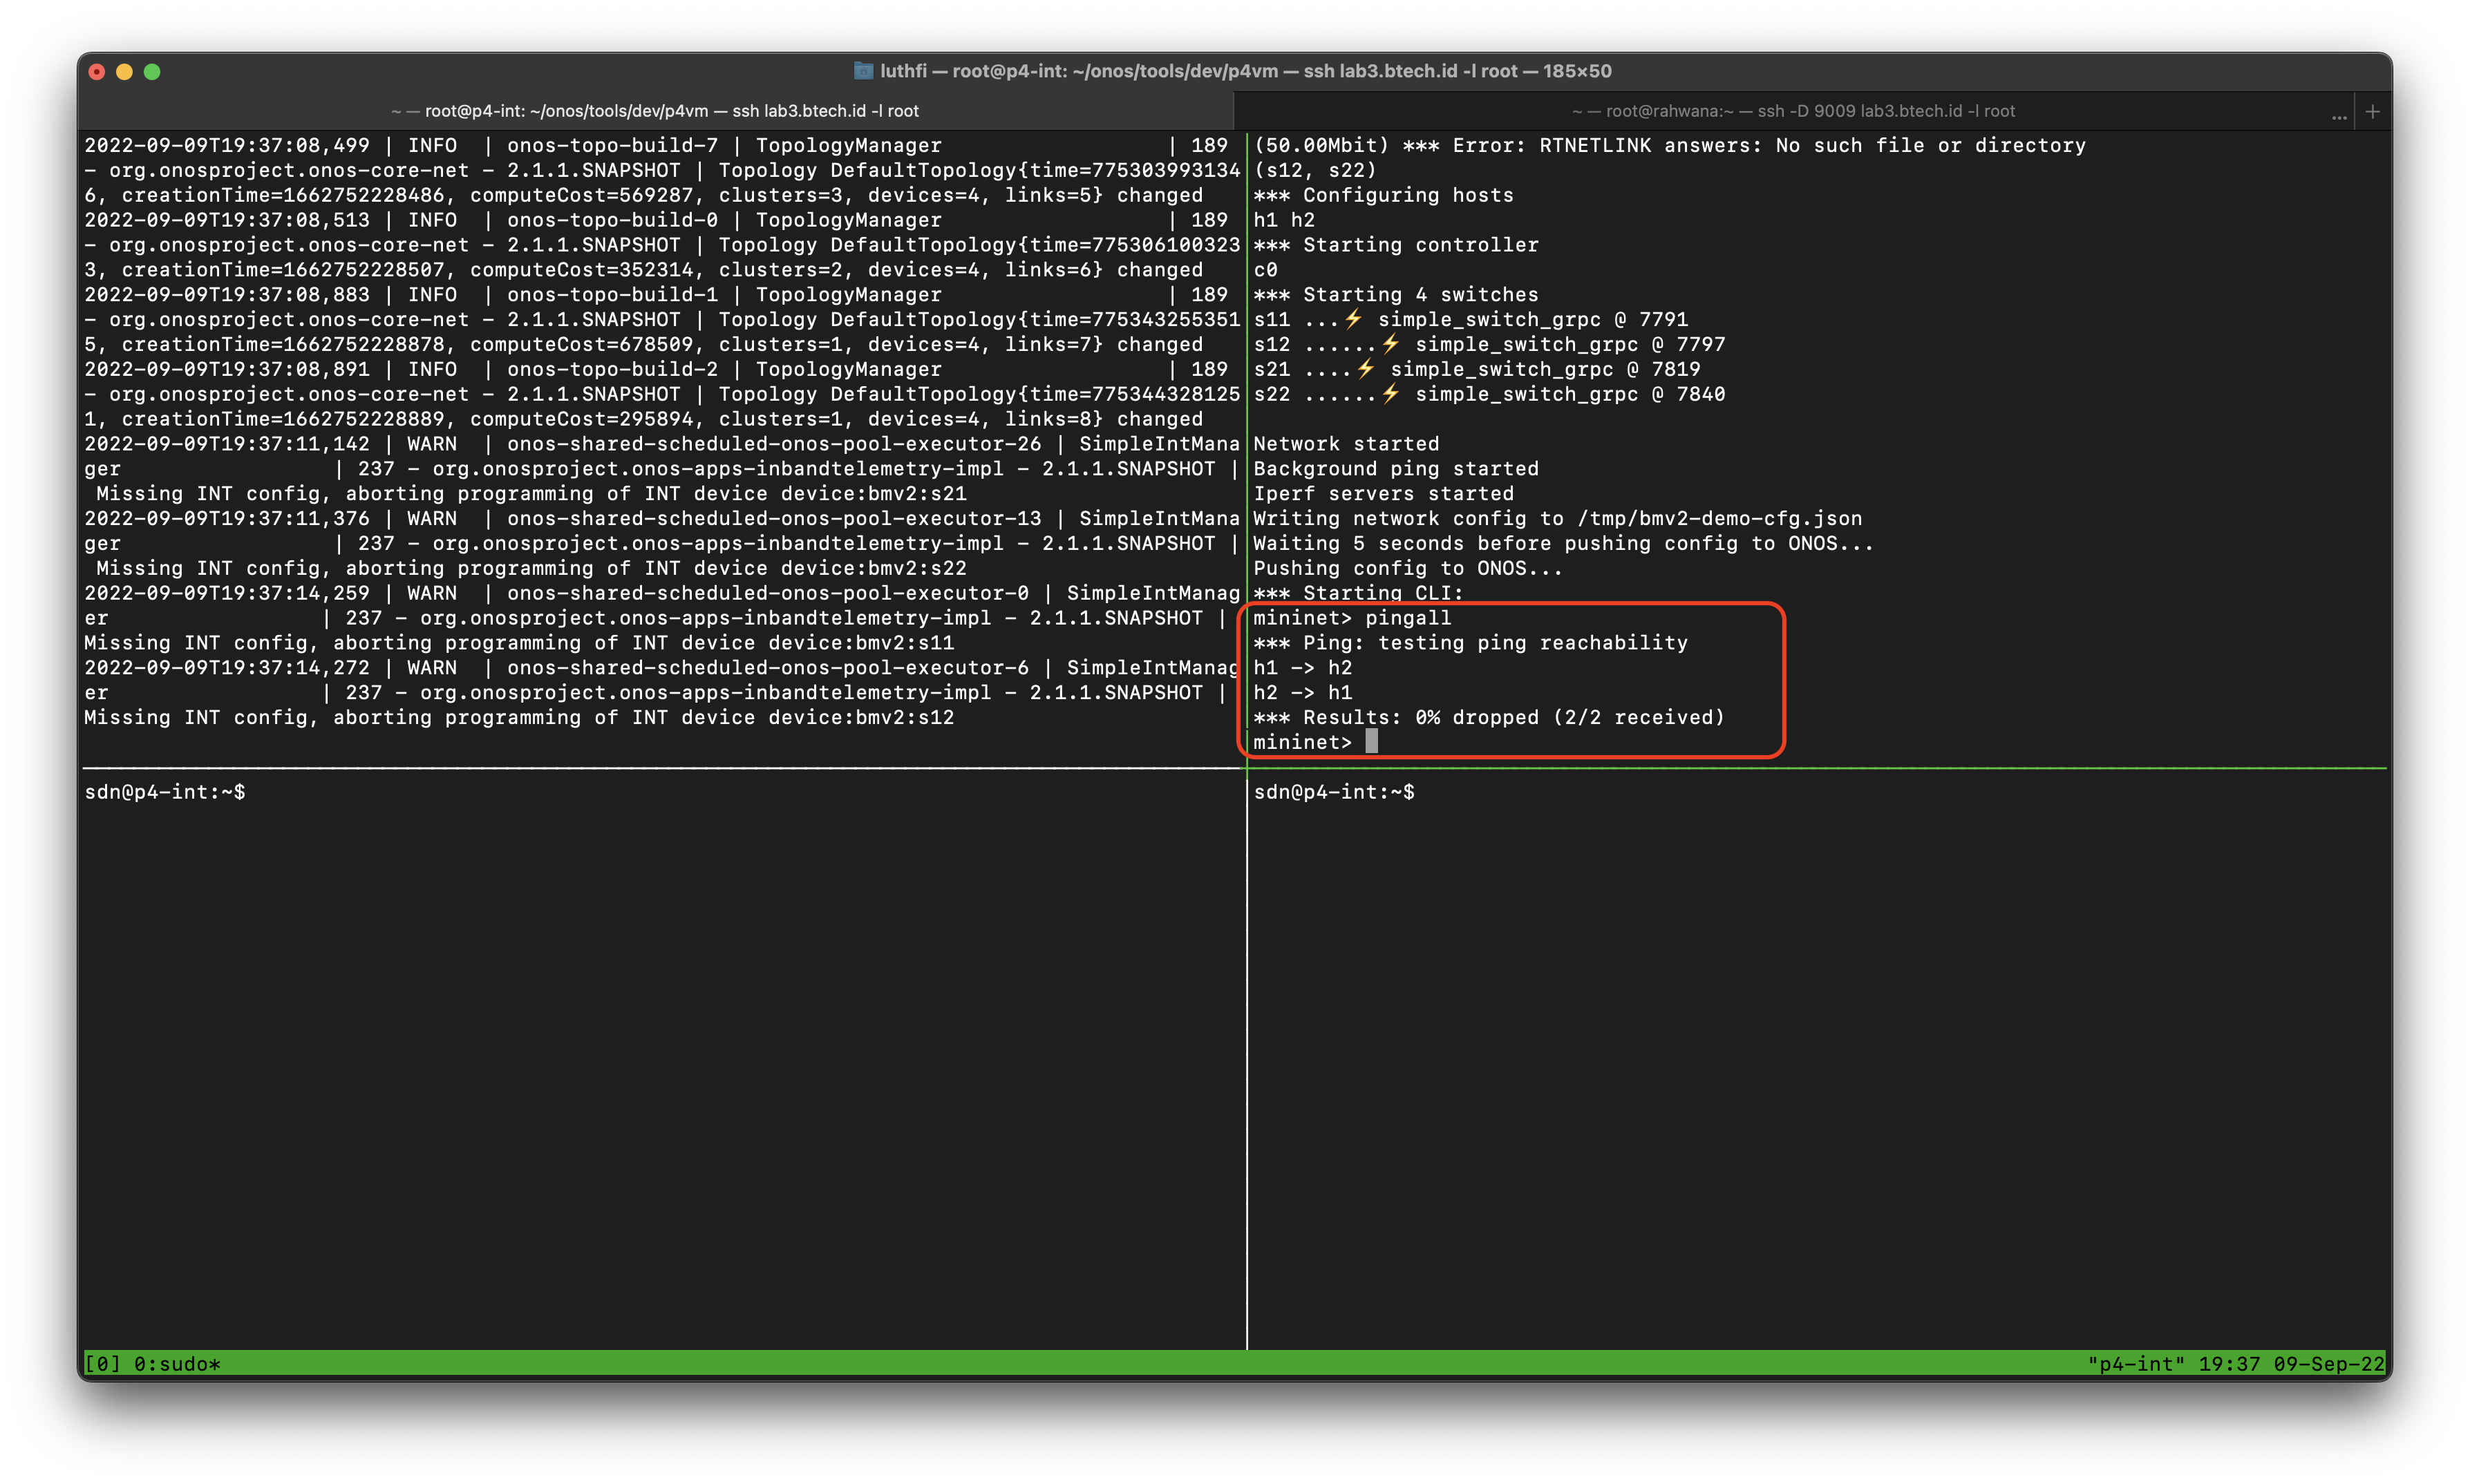The height and width of the screenshot is (1484, 2470).
Task: Click log line 'INFO | onos-topo-build-0'
Action: tap(656, 220)
